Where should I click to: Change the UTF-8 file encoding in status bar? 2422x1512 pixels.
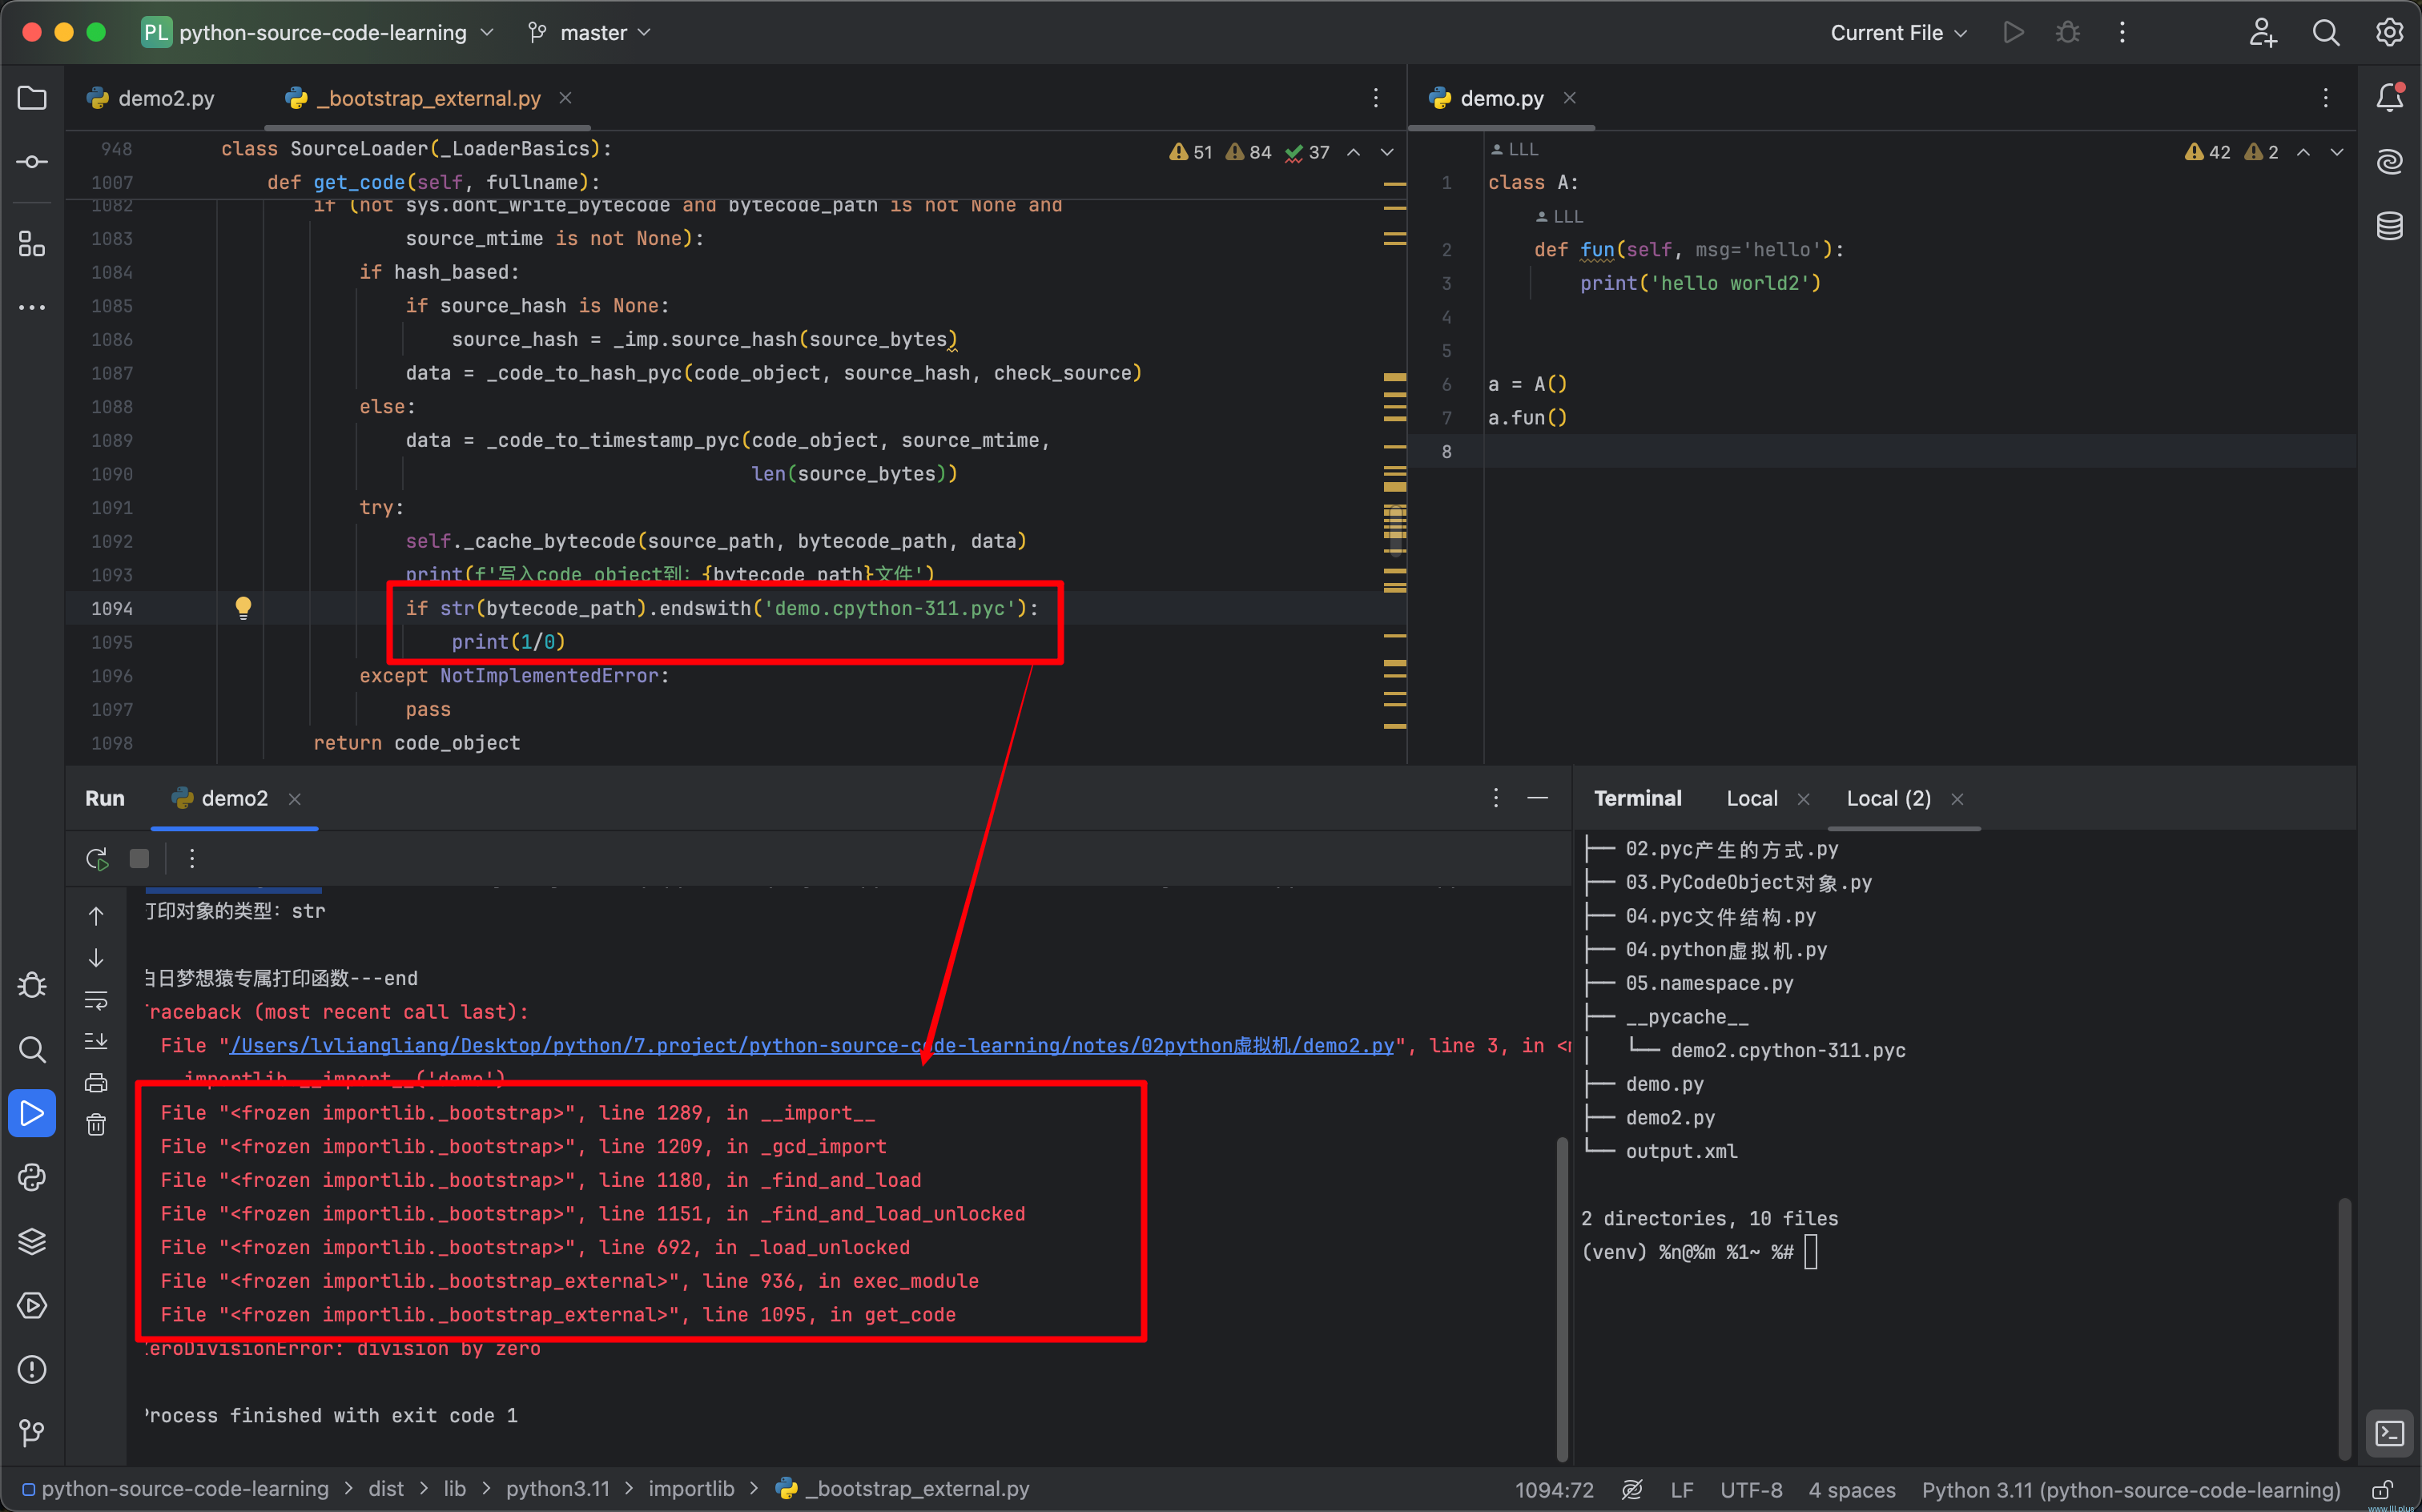(x=1751, y=1489)
